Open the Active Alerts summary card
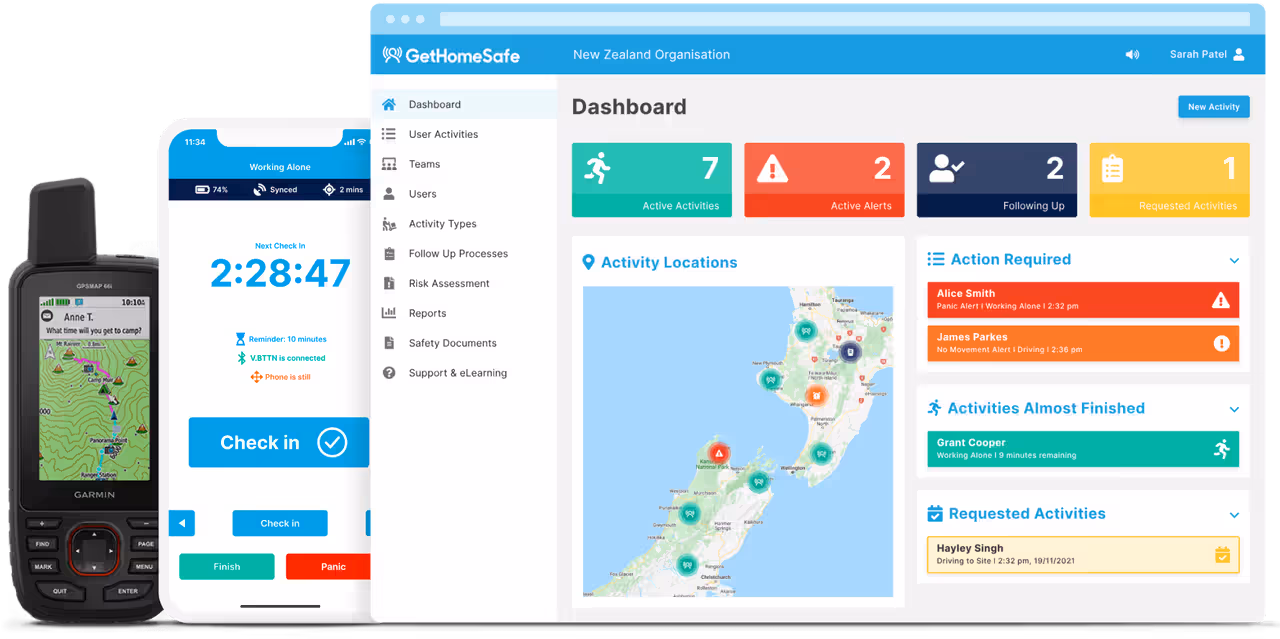Viewport: 1280px width, 639px height. point(824,180)
